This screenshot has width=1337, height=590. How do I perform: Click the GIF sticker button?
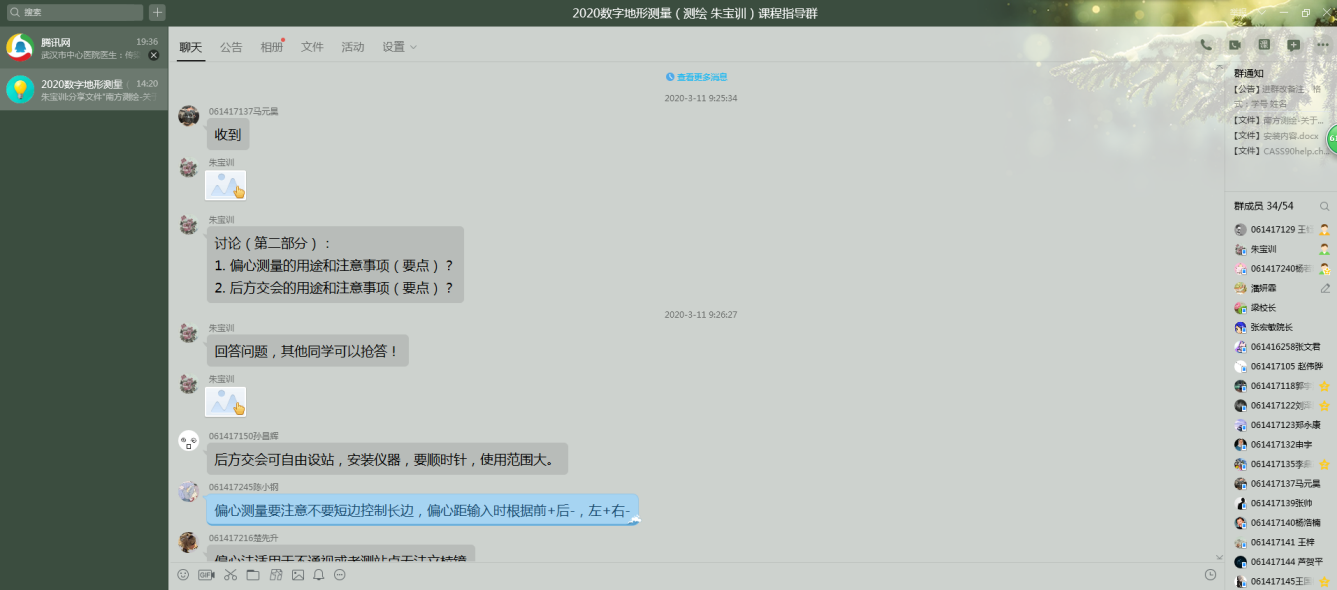tap(206, 575)
